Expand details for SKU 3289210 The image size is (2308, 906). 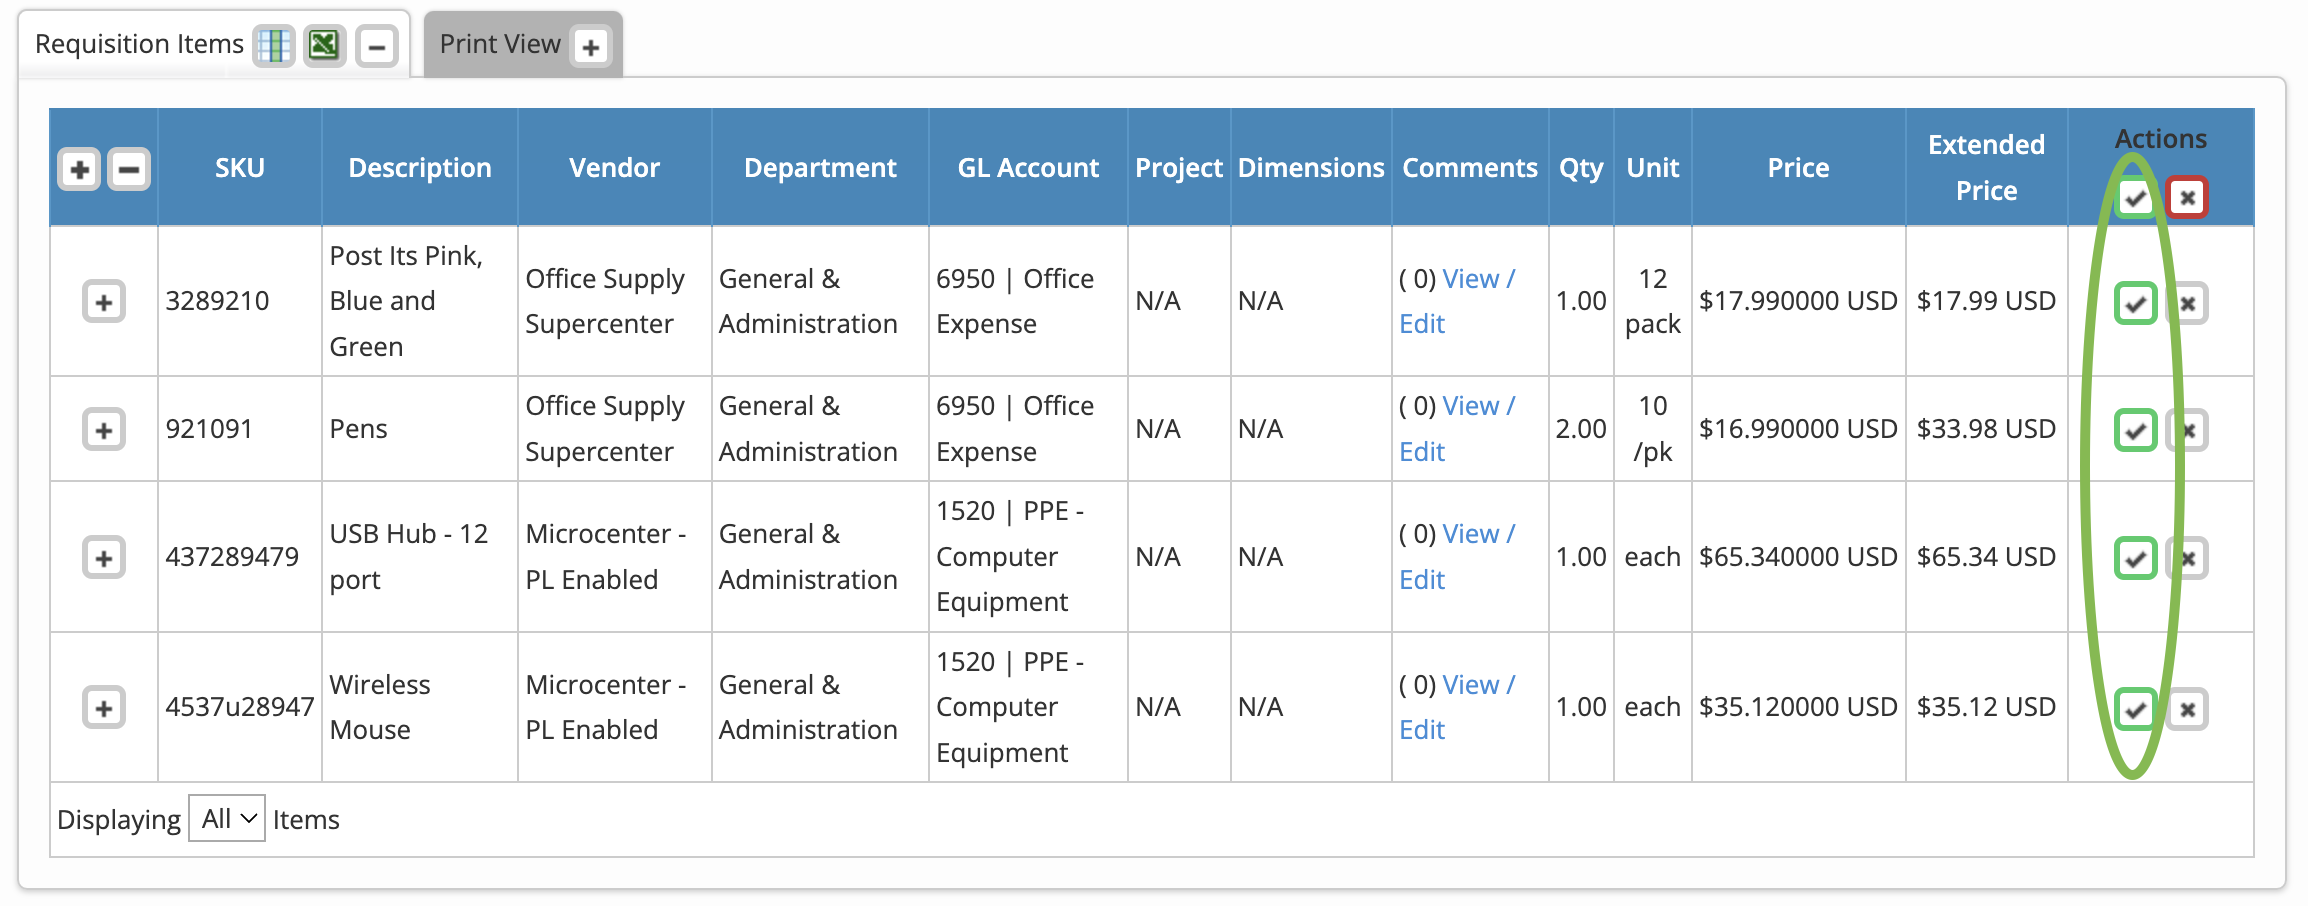[103, 302]
